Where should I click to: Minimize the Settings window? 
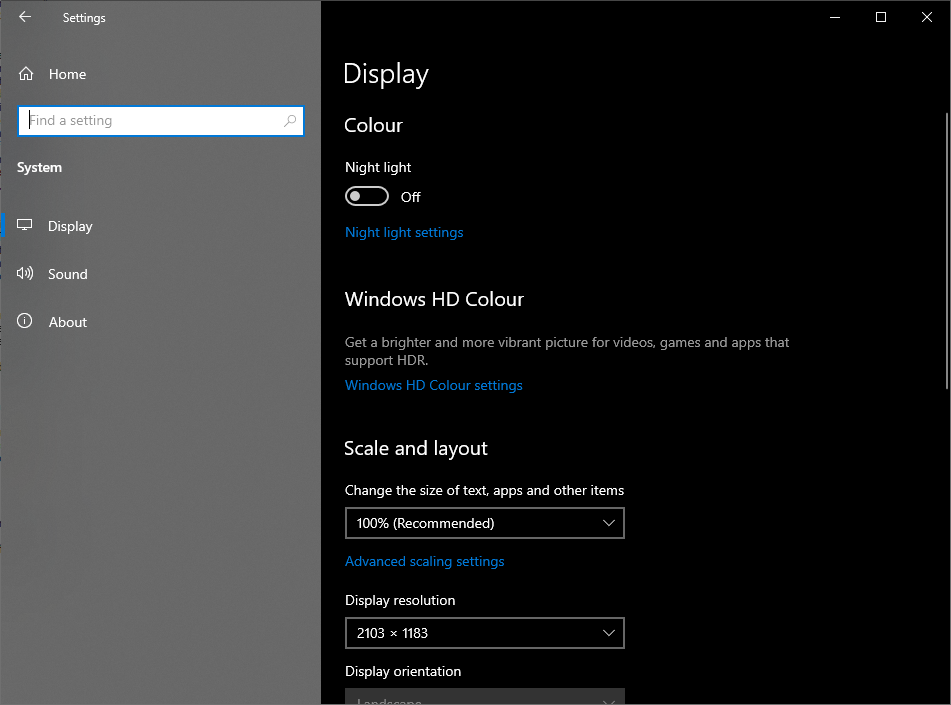[835, 17]
